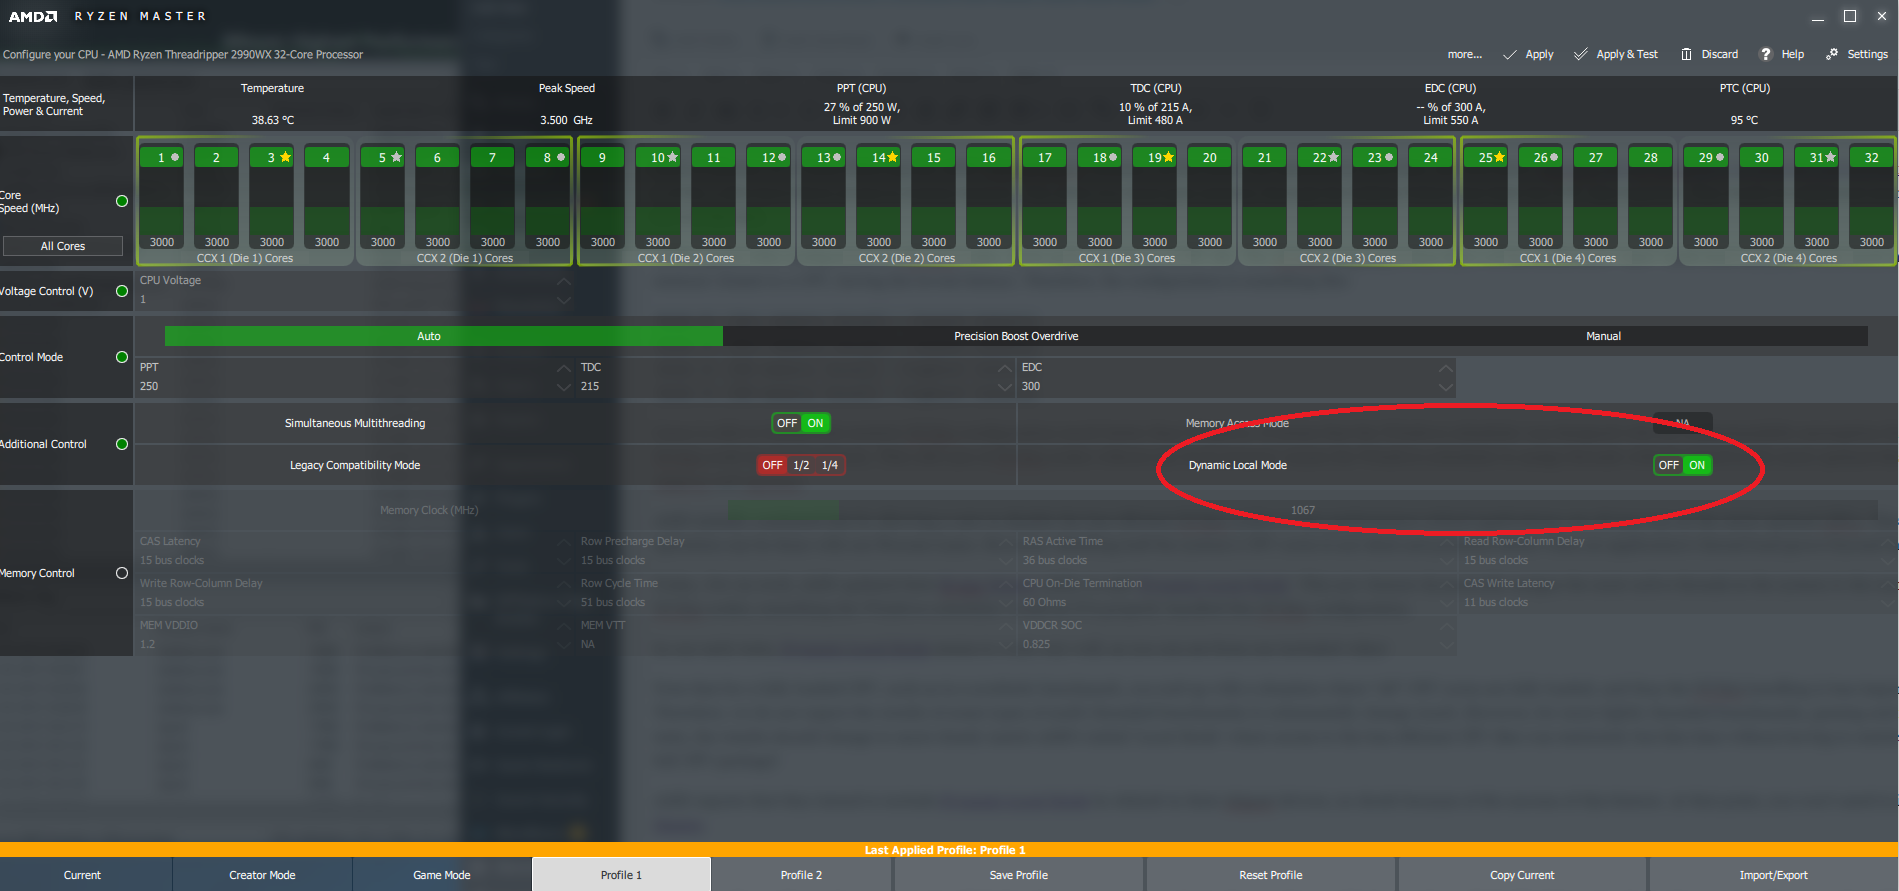This screenshot has width=1899, height=891.
Task: Expand the more... menu
Action: point(1464,54)
